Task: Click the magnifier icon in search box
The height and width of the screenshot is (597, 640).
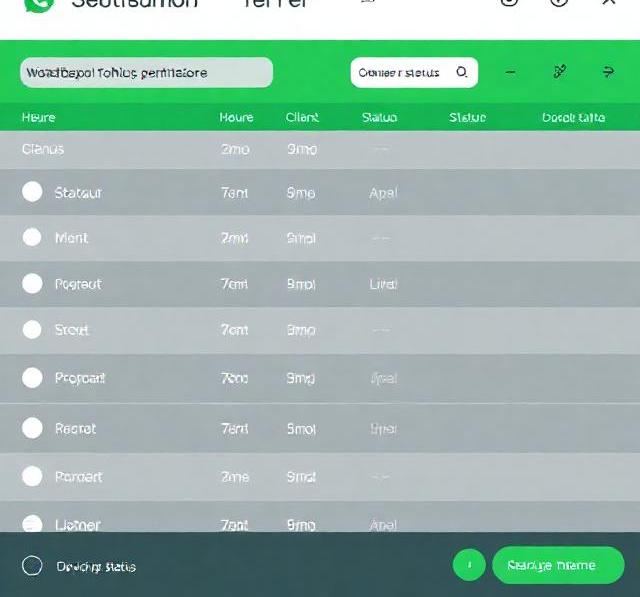Action: pos(461,72)
